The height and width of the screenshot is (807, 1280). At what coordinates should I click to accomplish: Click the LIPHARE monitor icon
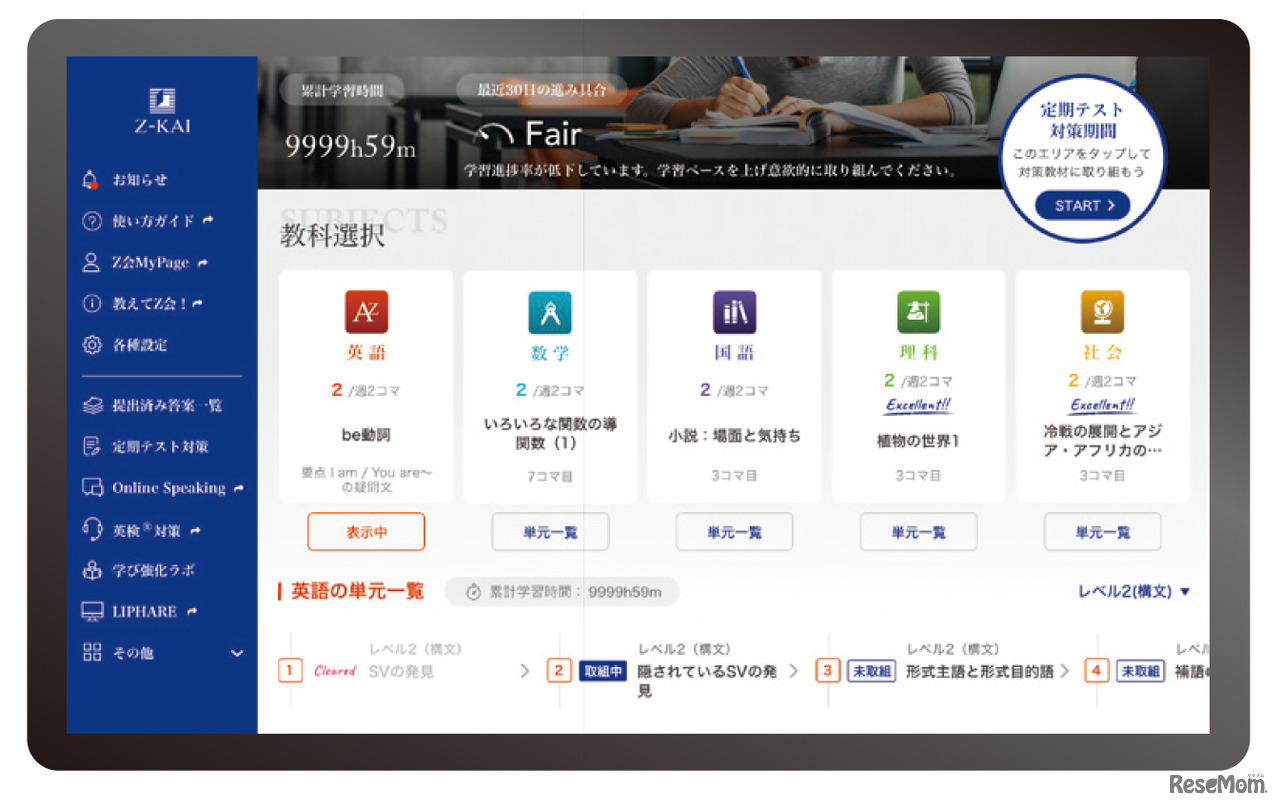click(x=92, y=611)
